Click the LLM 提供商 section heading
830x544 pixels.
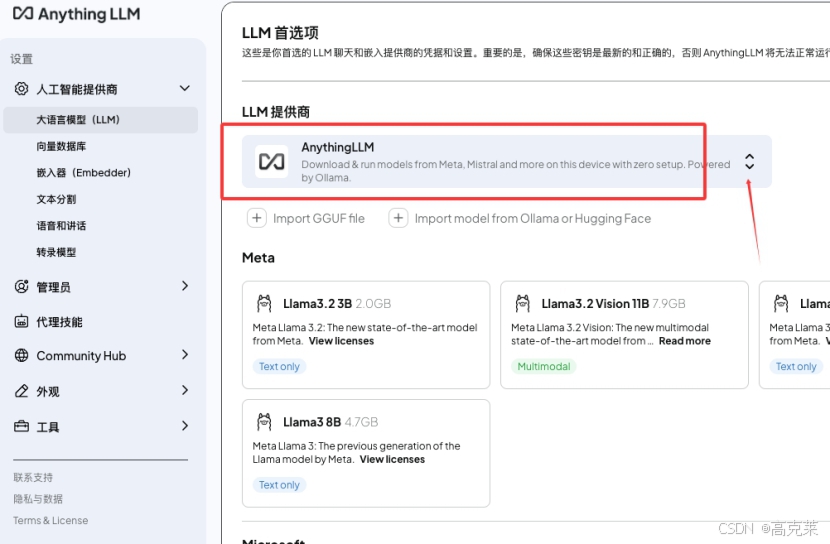pyautogui.click(x=276, y=112)
